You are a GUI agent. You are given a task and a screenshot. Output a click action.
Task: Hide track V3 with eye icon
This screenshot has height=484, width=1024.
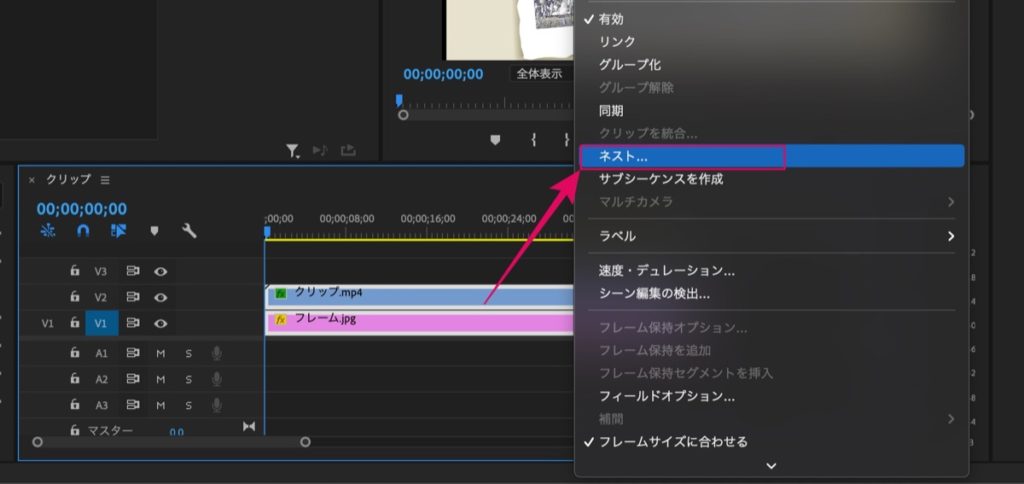[x=161, y=271]
